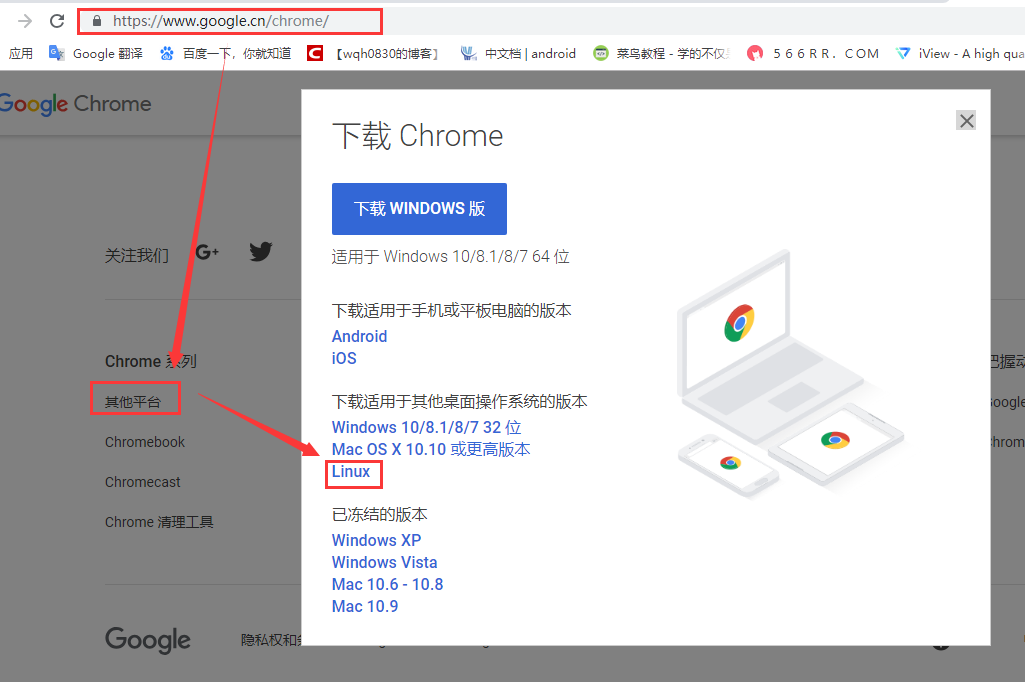The height and width of the screenshot is (682, 1025).
Task: Click the Google+ icon next to 关注我们
Action: coord(207,252)
